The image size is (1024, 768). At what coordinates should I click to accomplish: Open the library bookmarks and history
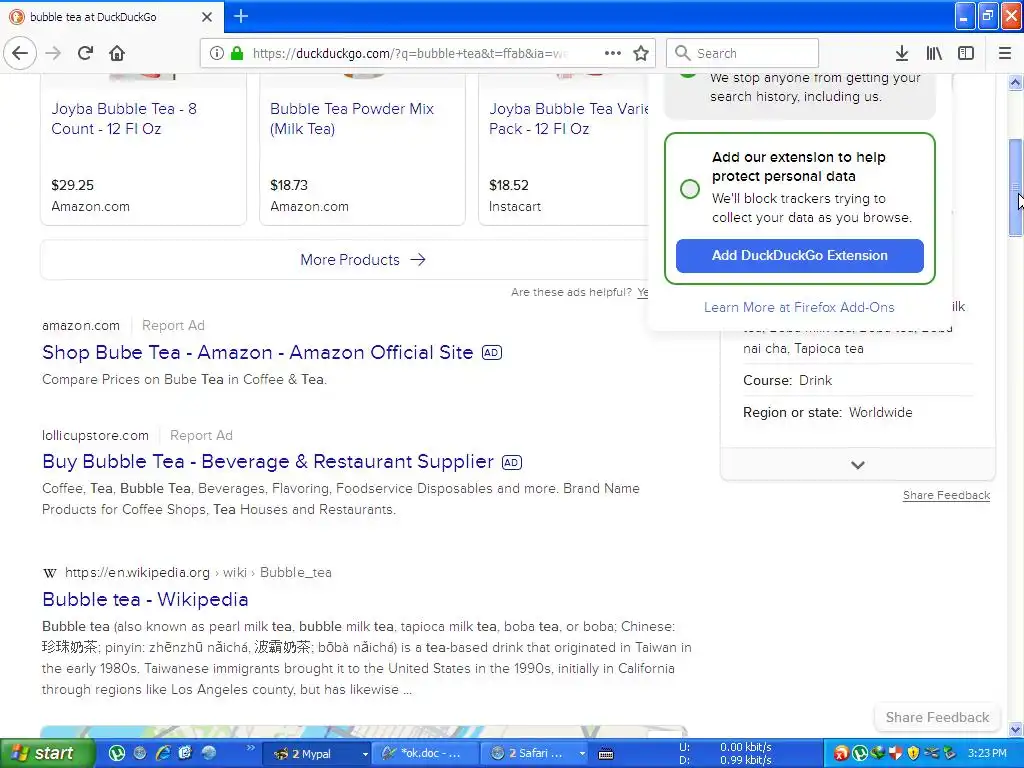(934, 53)
